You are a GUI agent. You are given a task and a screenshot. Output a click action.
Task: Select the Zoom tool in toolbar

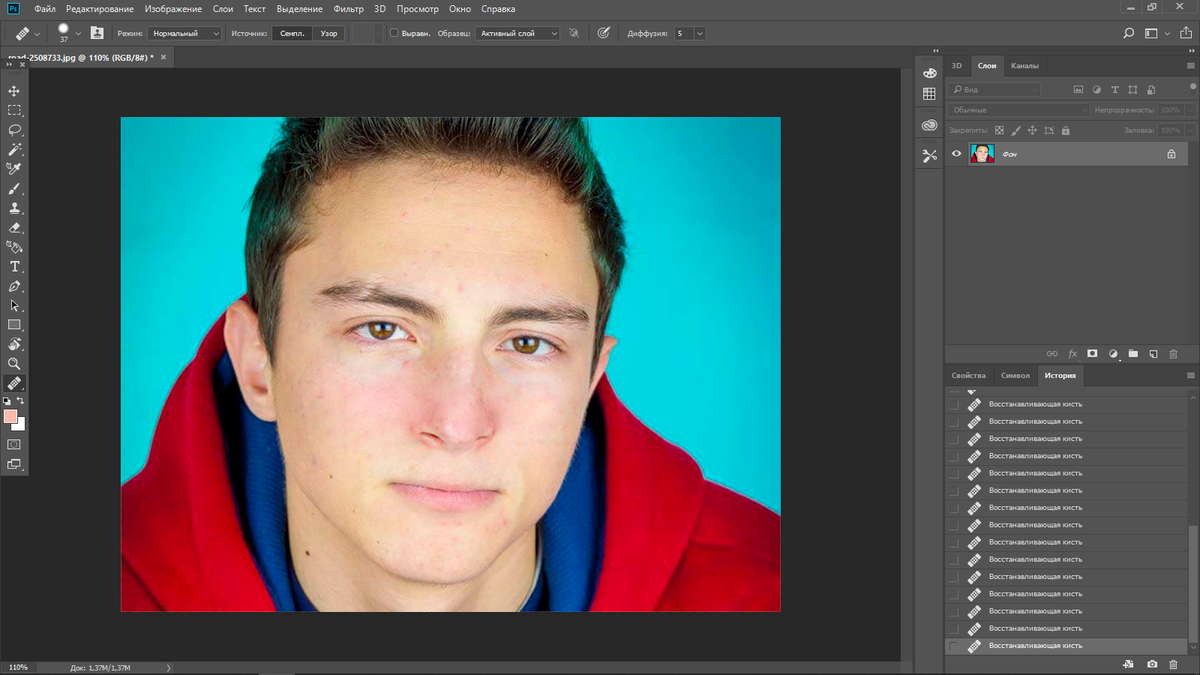point(14,364)
